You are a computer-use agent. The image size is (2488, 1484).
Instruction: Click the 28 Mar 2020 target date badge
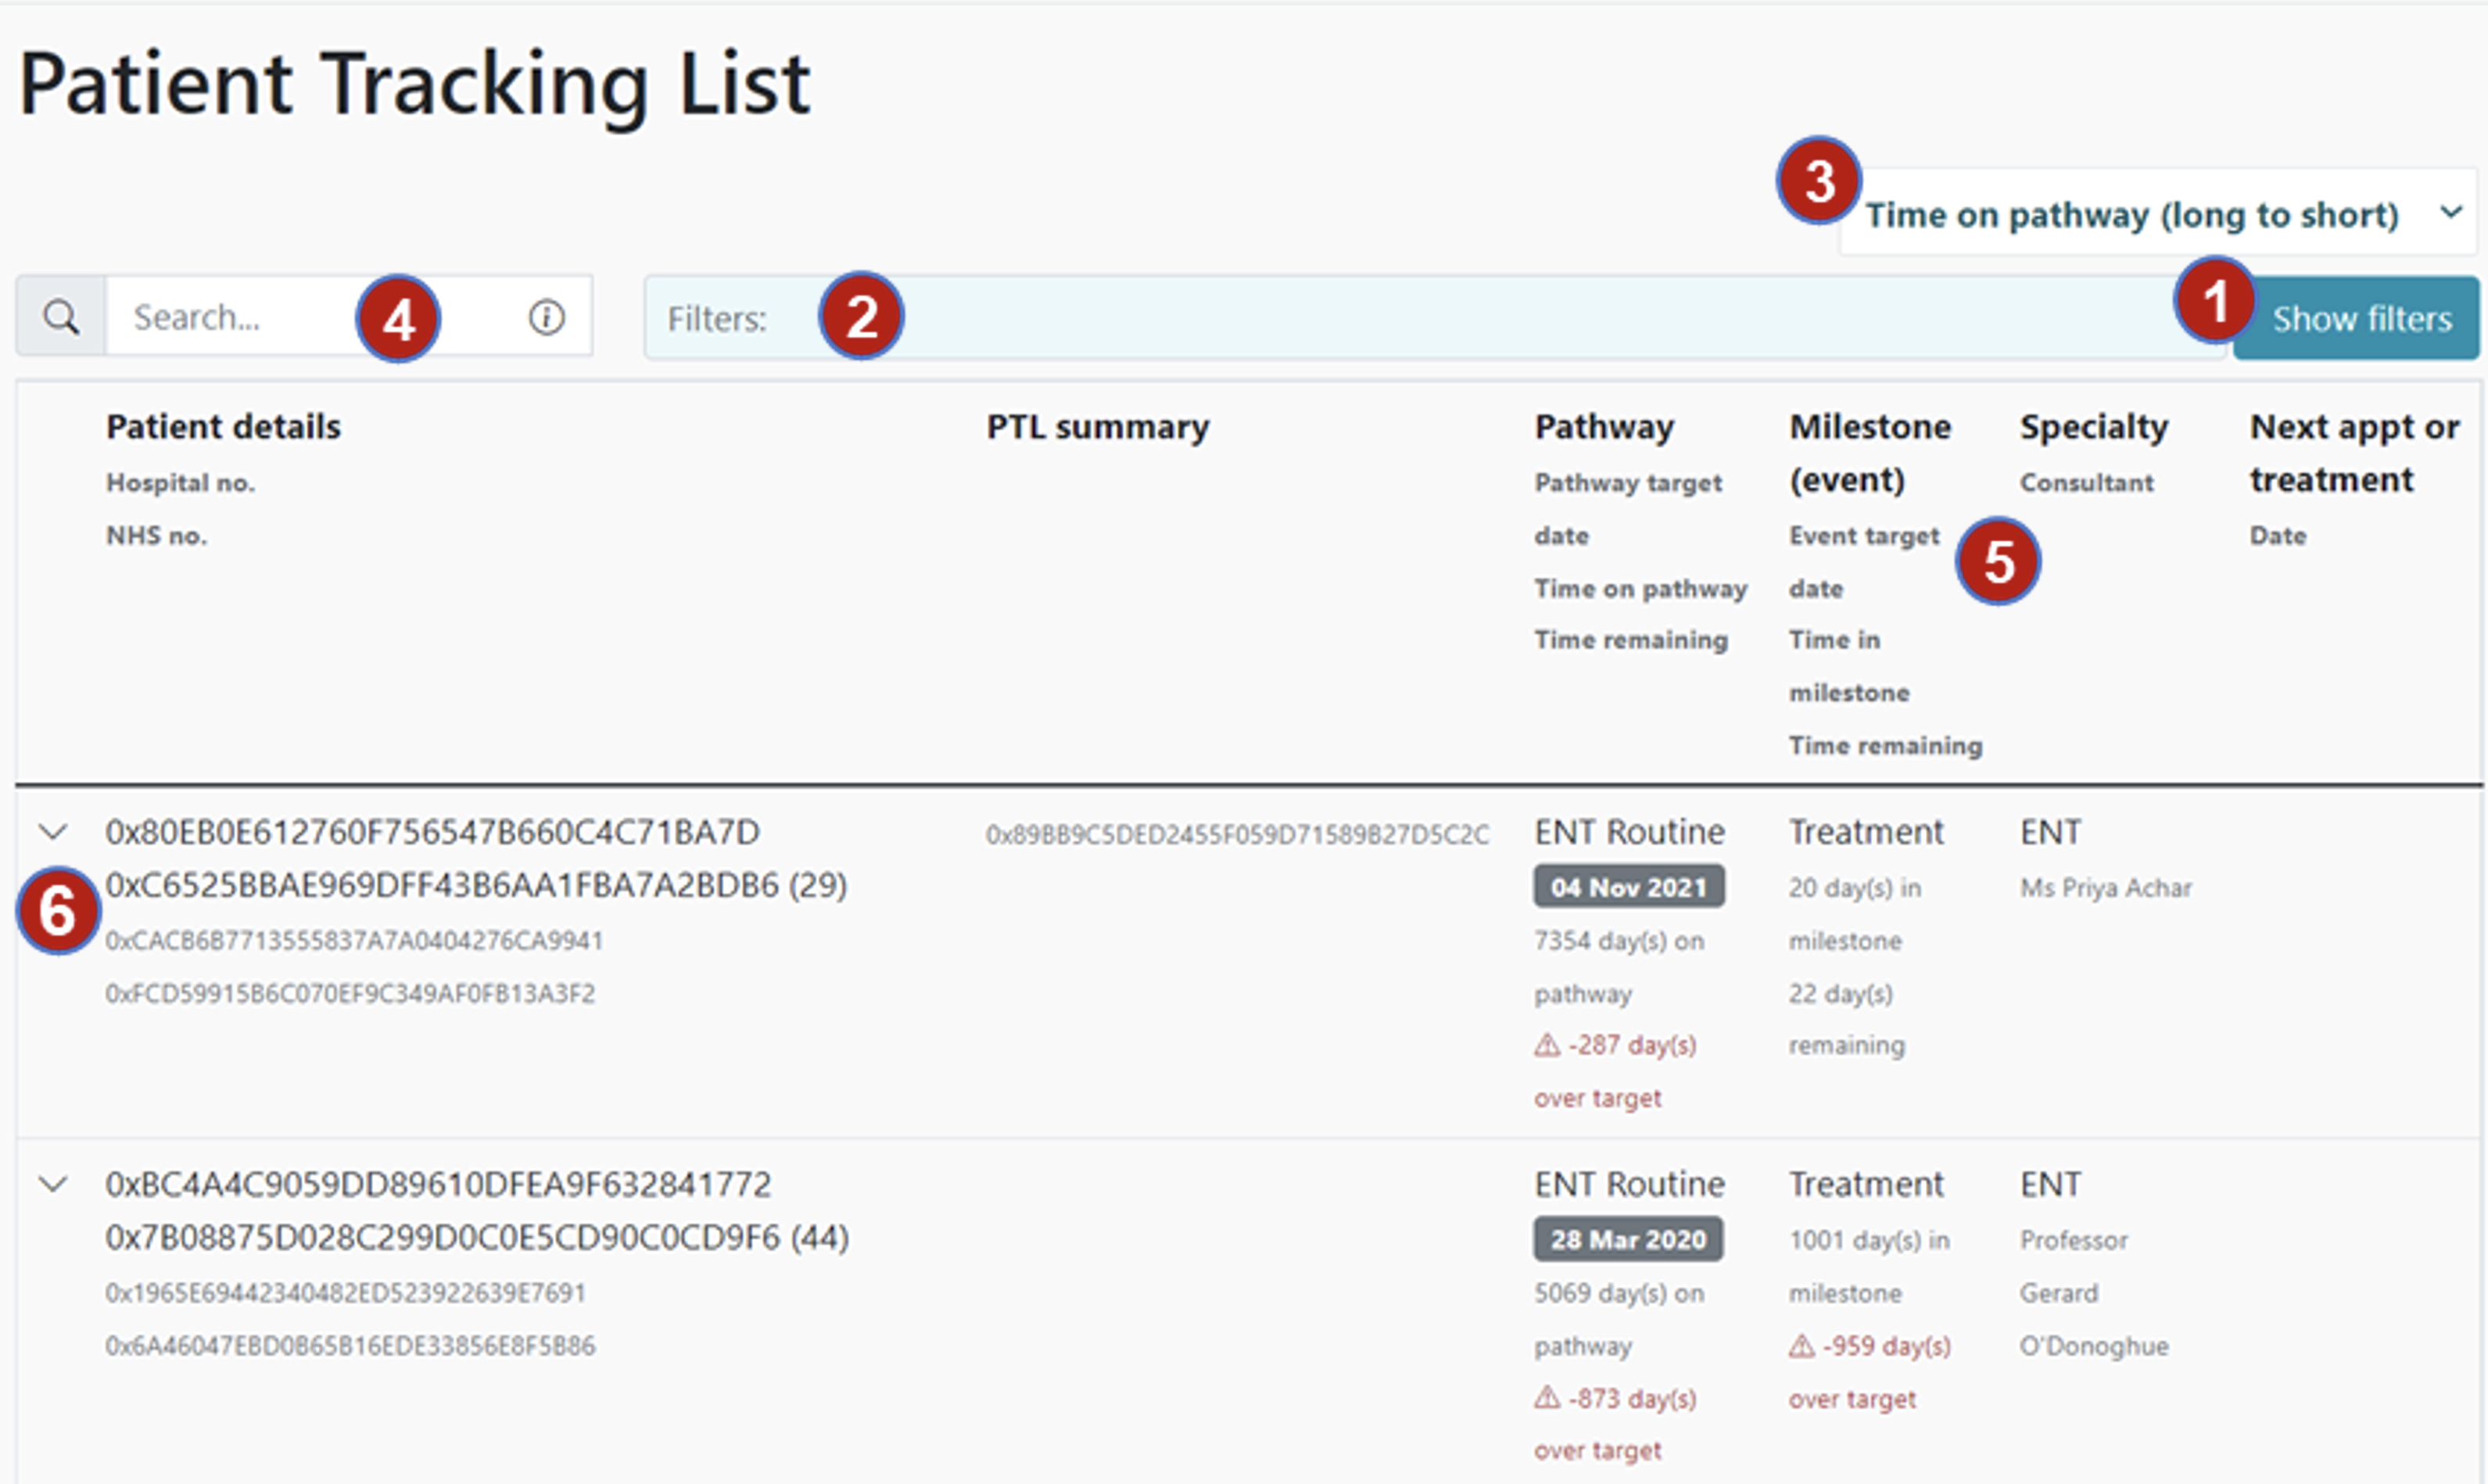pyautogui.click(x=1627, y=1239)
